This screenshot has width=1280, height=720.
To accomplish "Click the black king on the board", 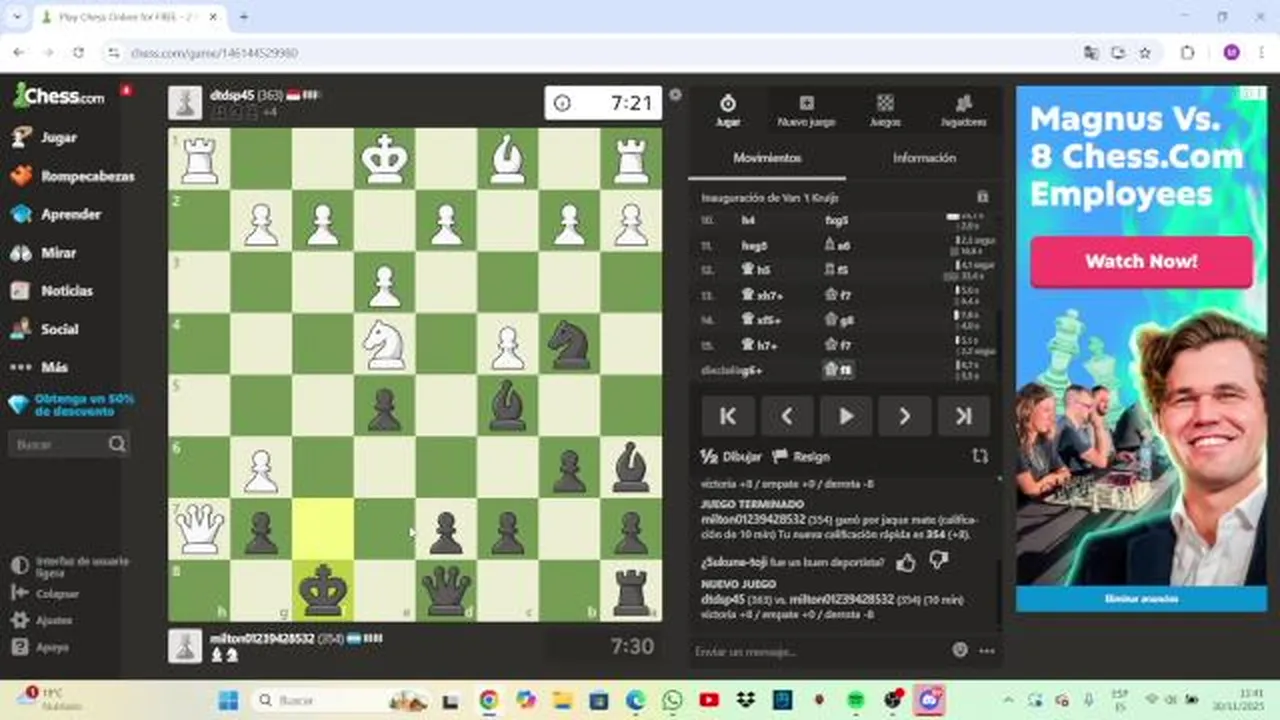I will (x=322, y=591).
